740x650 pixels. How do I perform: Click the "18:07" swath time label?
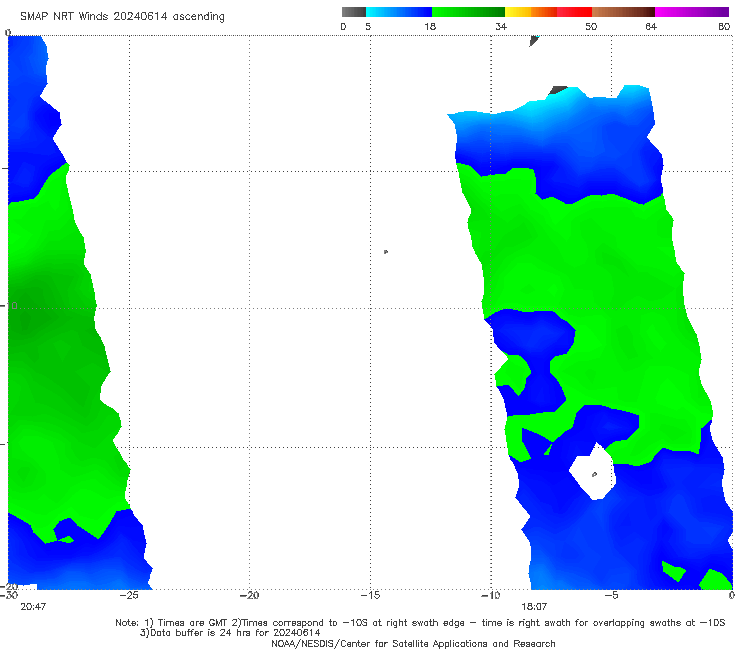[x=534, y=607]
